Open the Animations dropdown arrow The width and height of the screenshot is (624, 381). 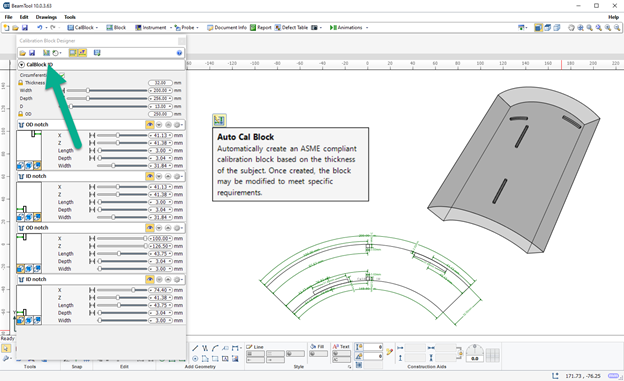(367, 28)
